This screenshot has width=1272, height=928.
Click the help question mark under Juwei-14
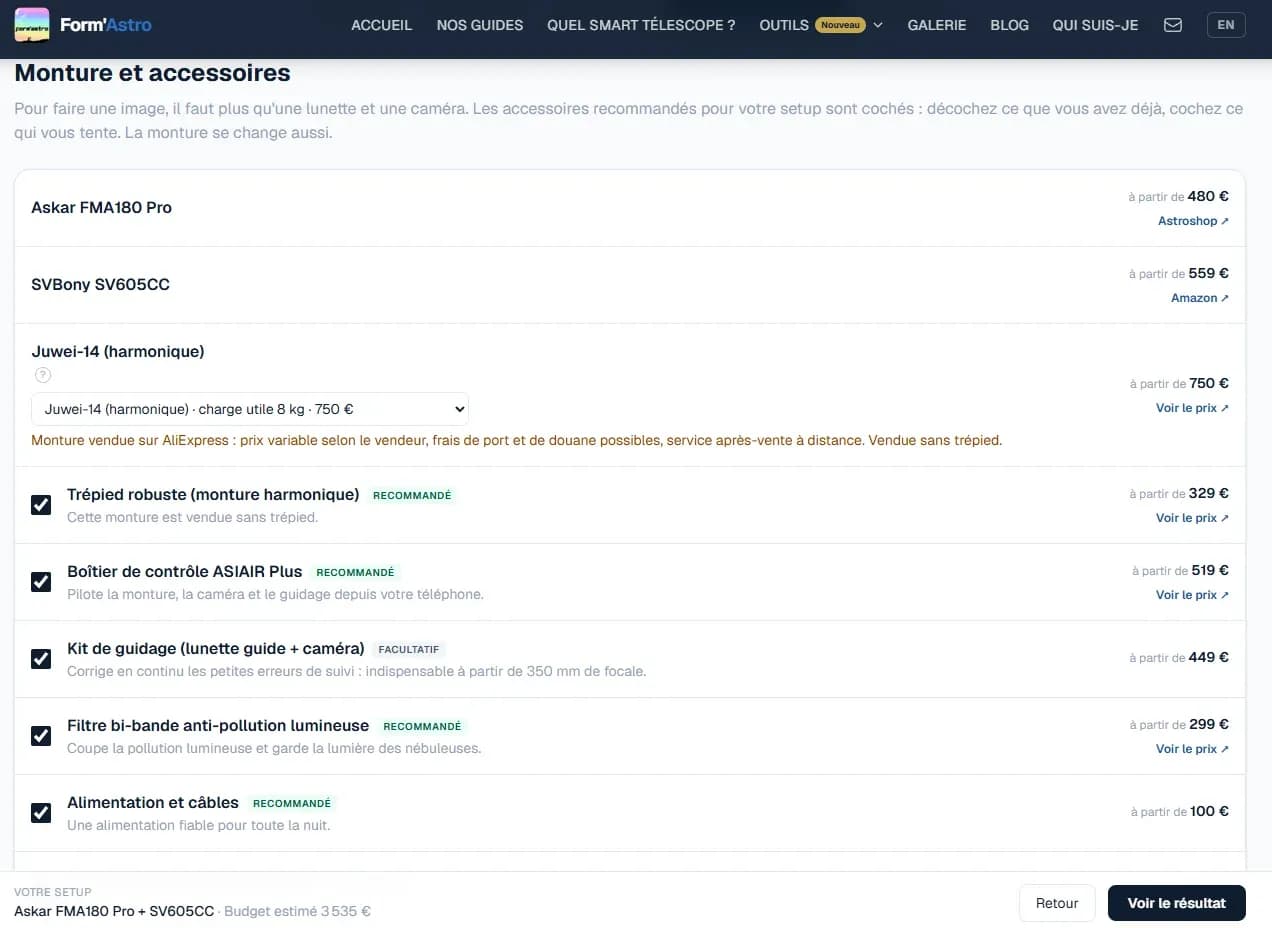pos(43,375)
